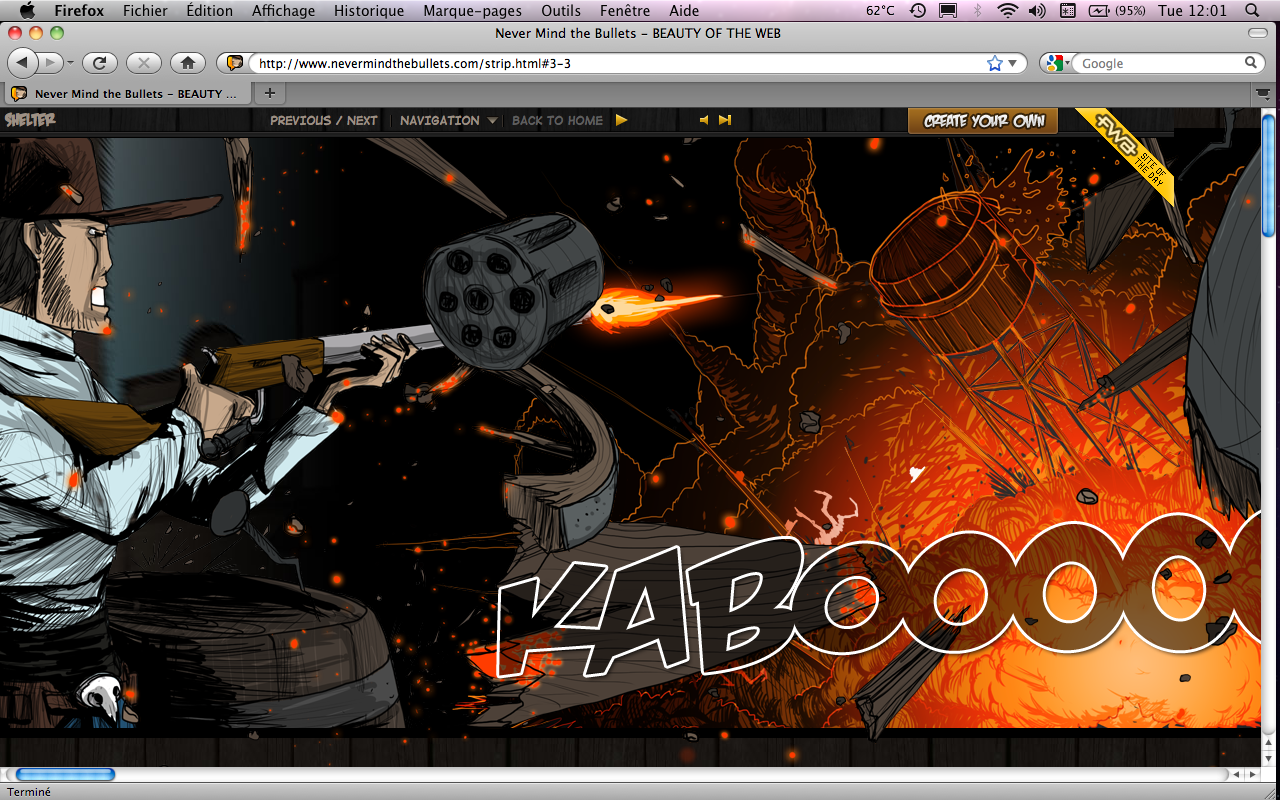Click the Tue 12:01 clock
Screen dimensions: 1280x800
(1192, 11)
